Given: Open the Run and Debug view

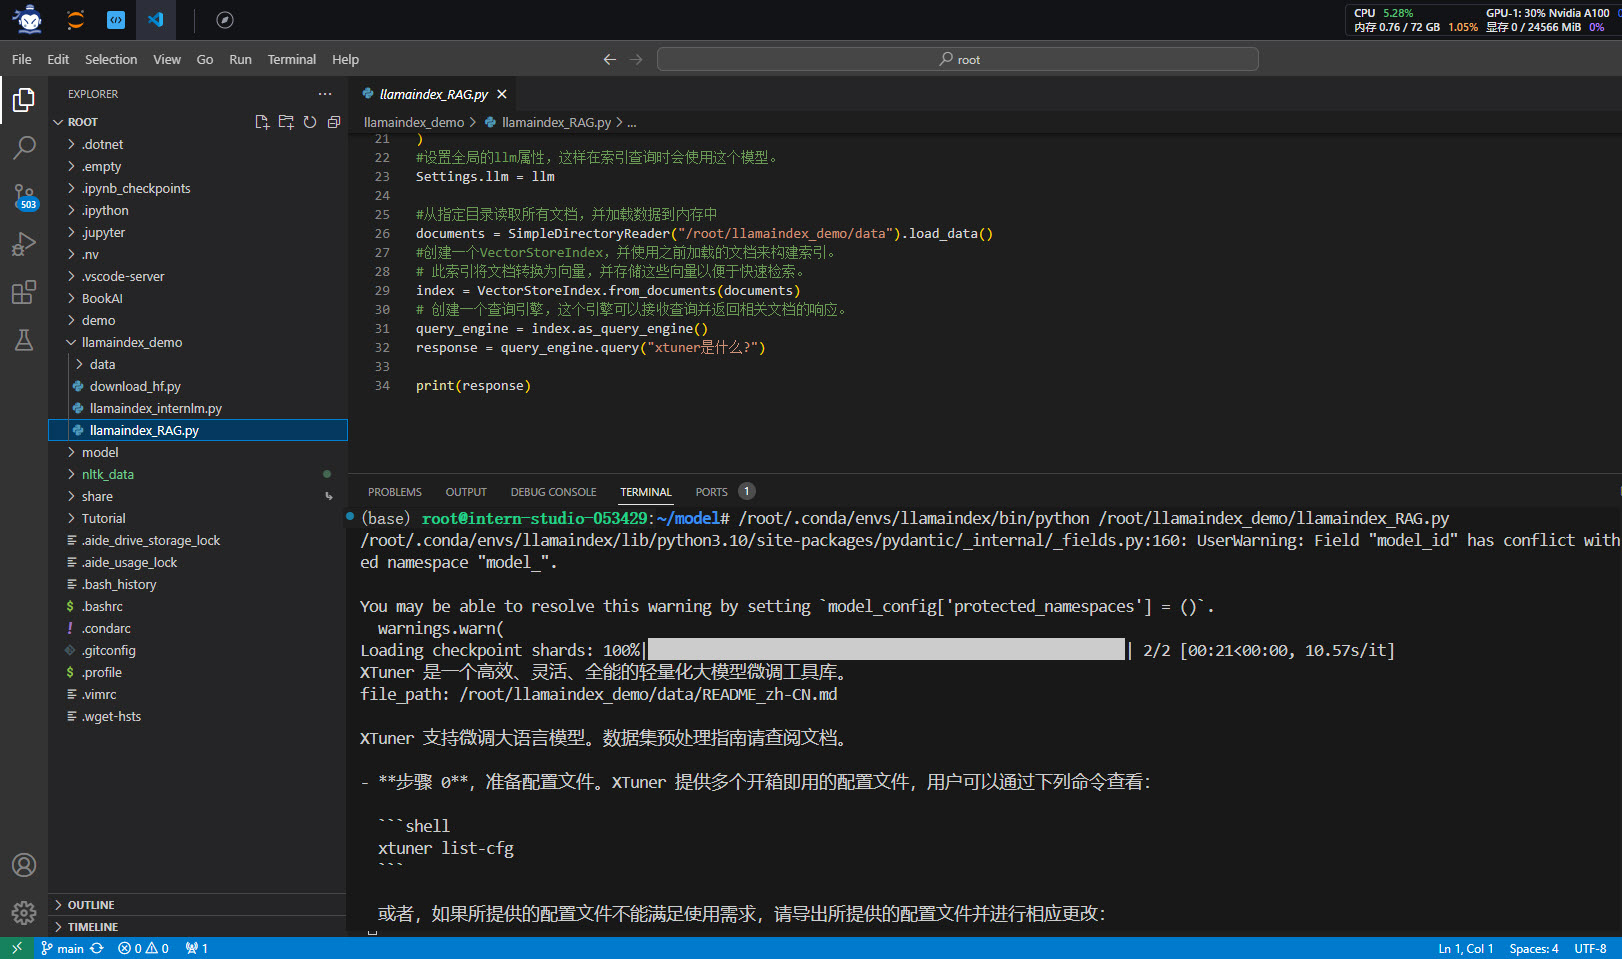Looking at the screenshot, I should tap(24, 244).
